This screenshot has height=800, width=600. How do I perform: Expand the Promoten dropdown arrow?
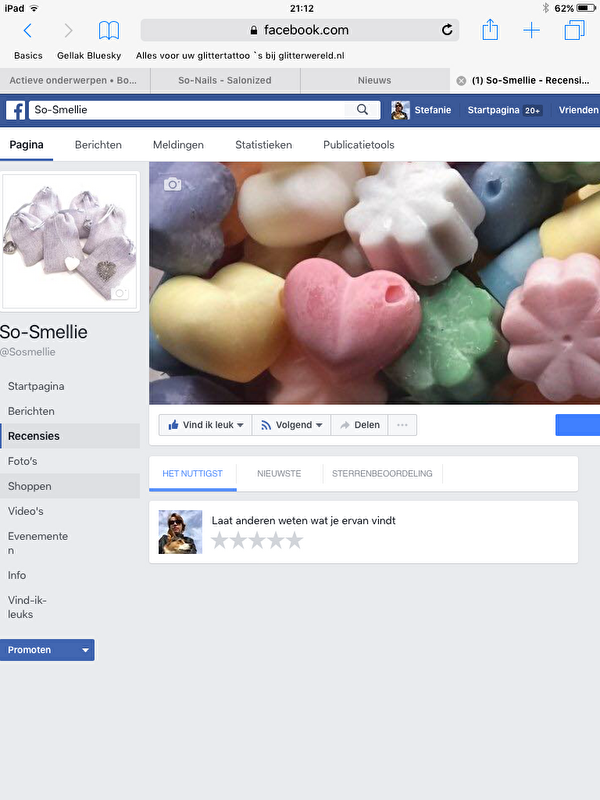click(x=85, y=650)
